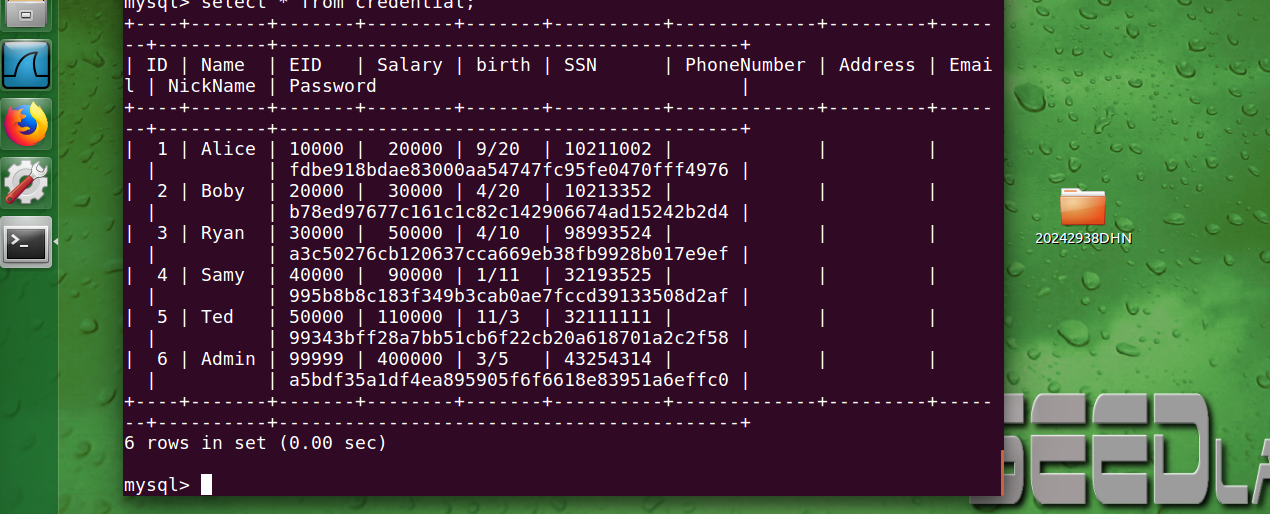Click the mysql> prompt cursor at bottom
Screen dimensions: 1270x514
coord(206,485)
